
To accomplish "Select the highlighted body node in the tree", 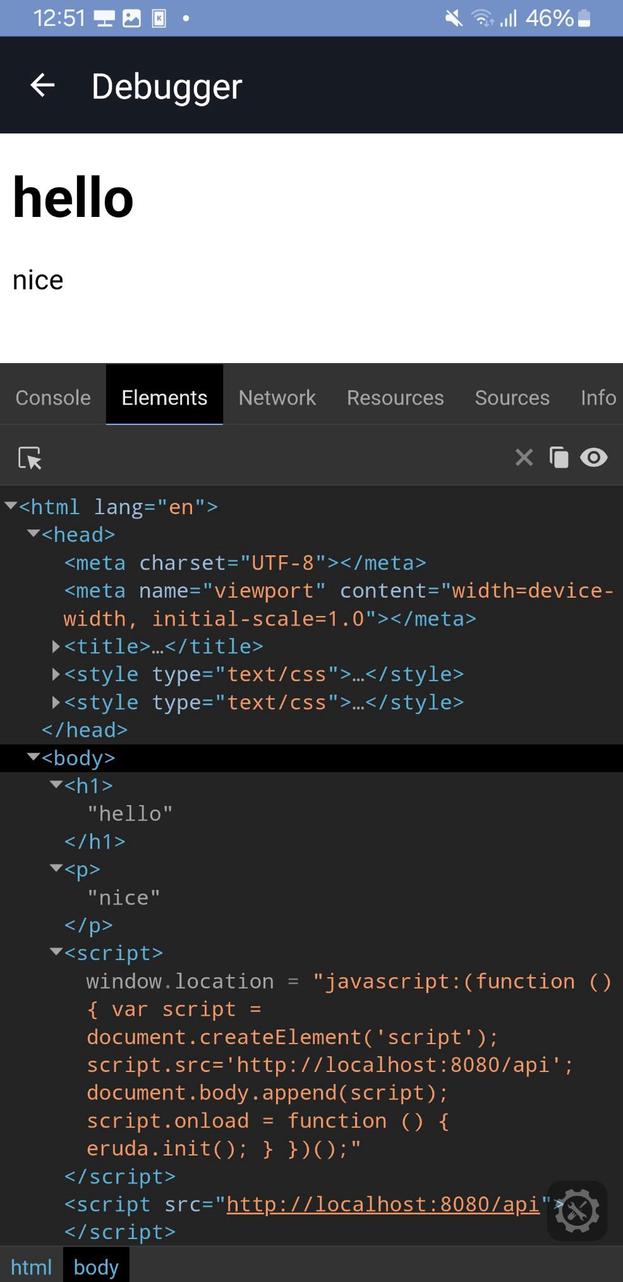I will tap(77, 757).
